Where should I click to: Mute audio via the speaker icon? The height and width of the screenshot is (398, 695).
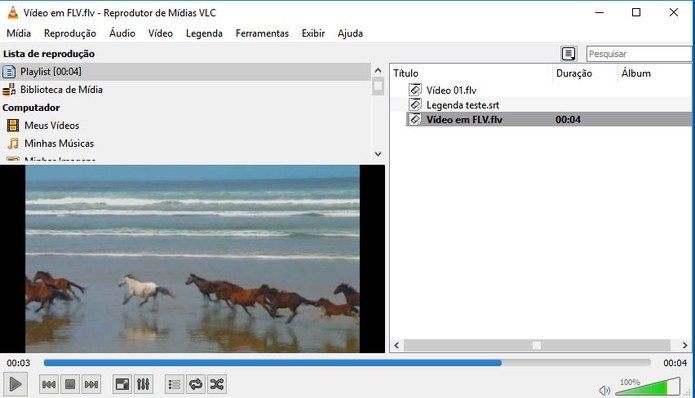[604, 390]
